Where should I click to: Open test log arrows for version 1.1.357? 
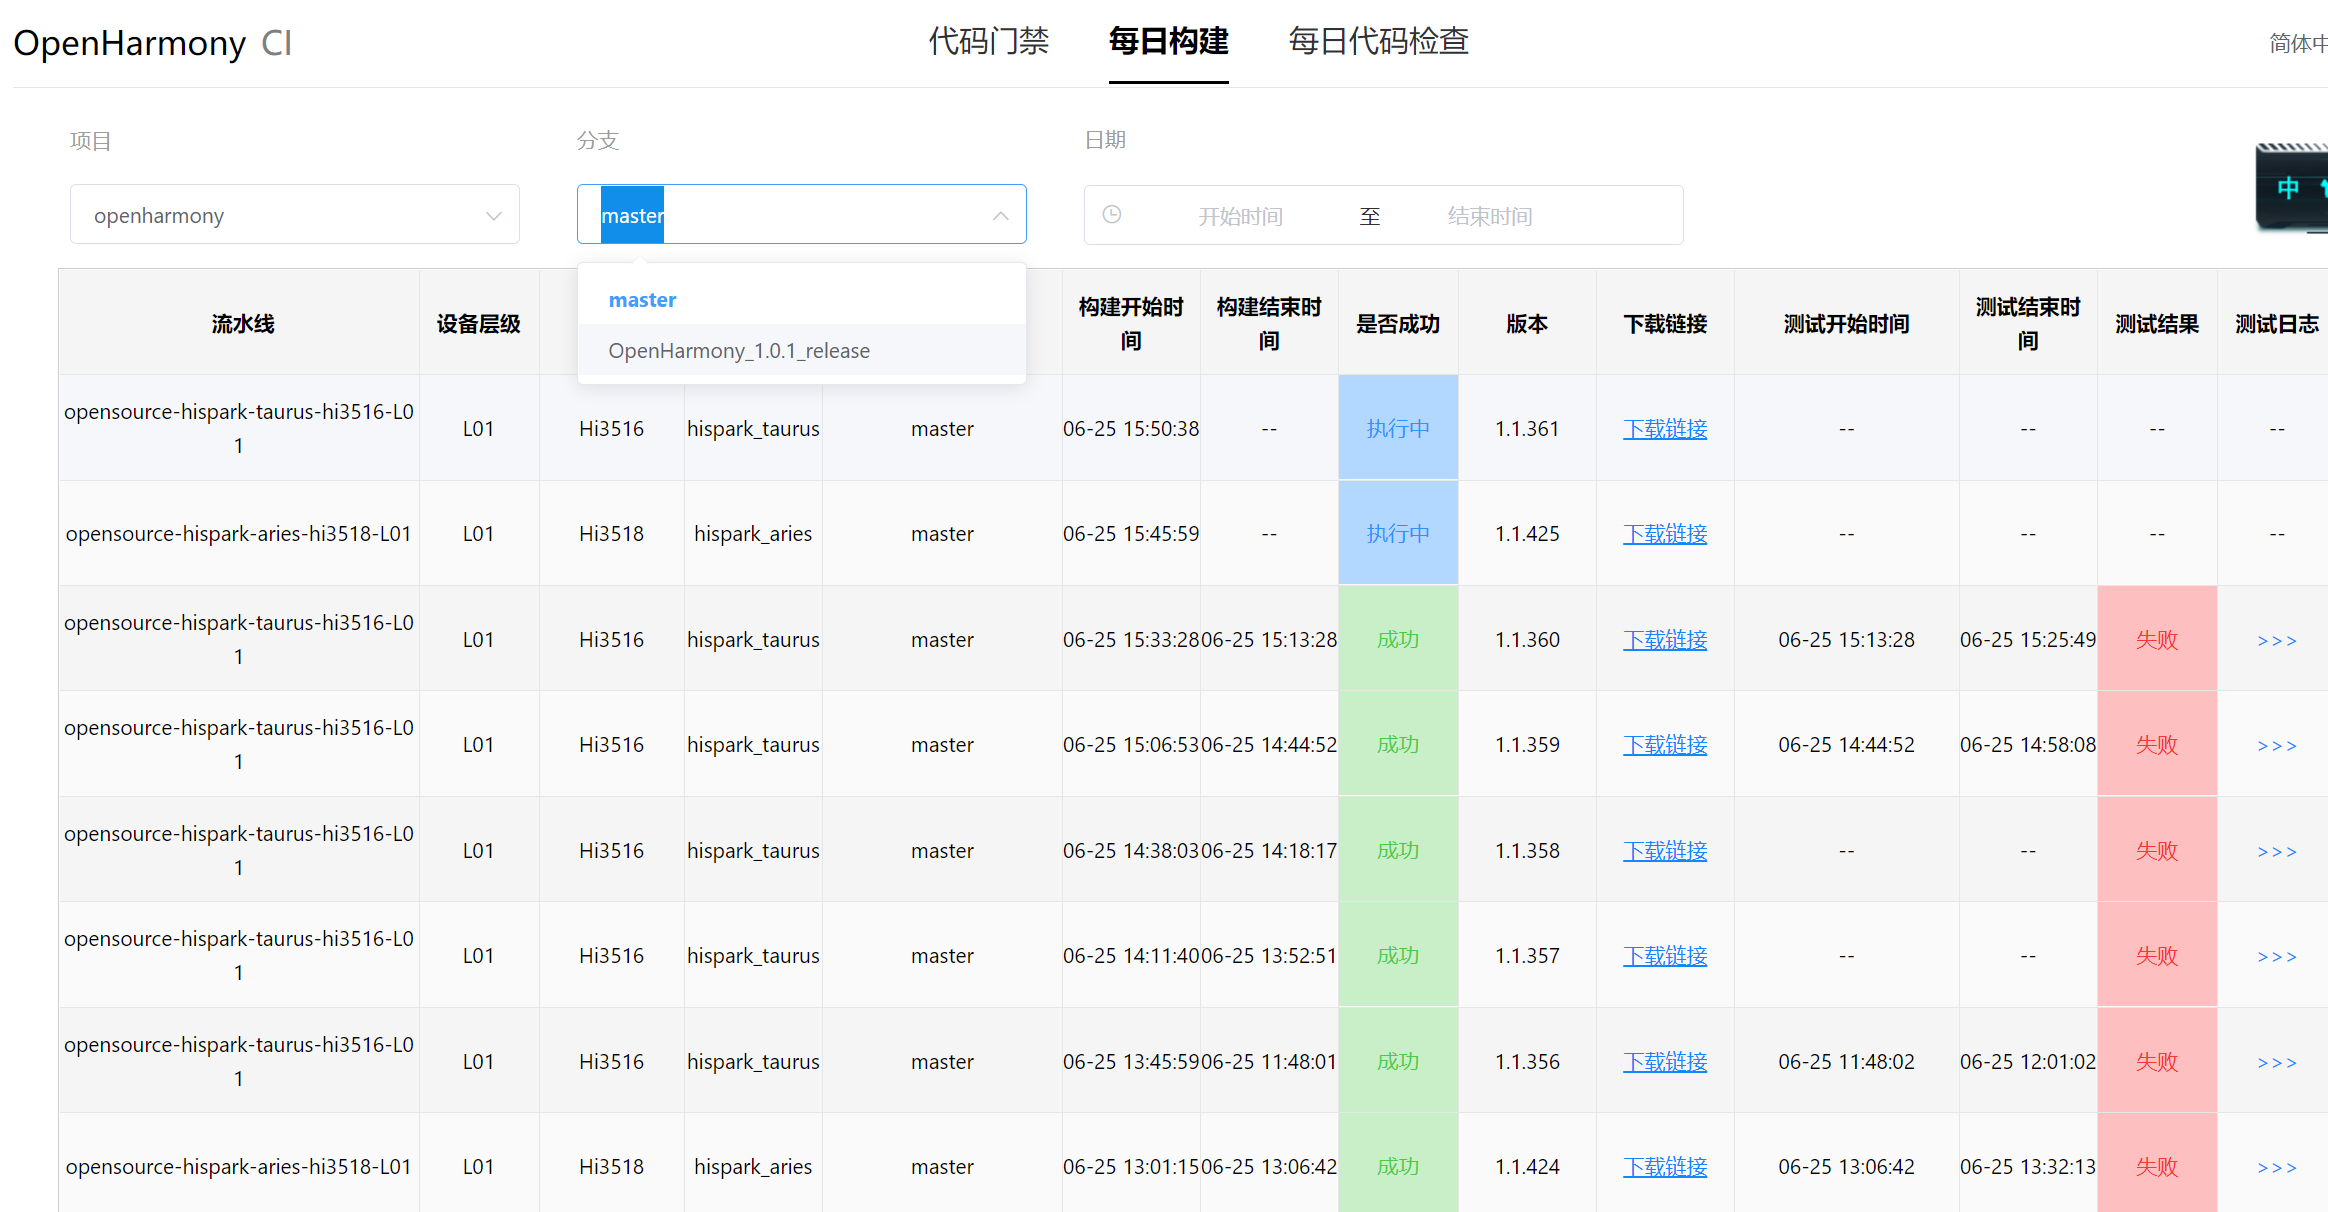[x=2276, y=956]
